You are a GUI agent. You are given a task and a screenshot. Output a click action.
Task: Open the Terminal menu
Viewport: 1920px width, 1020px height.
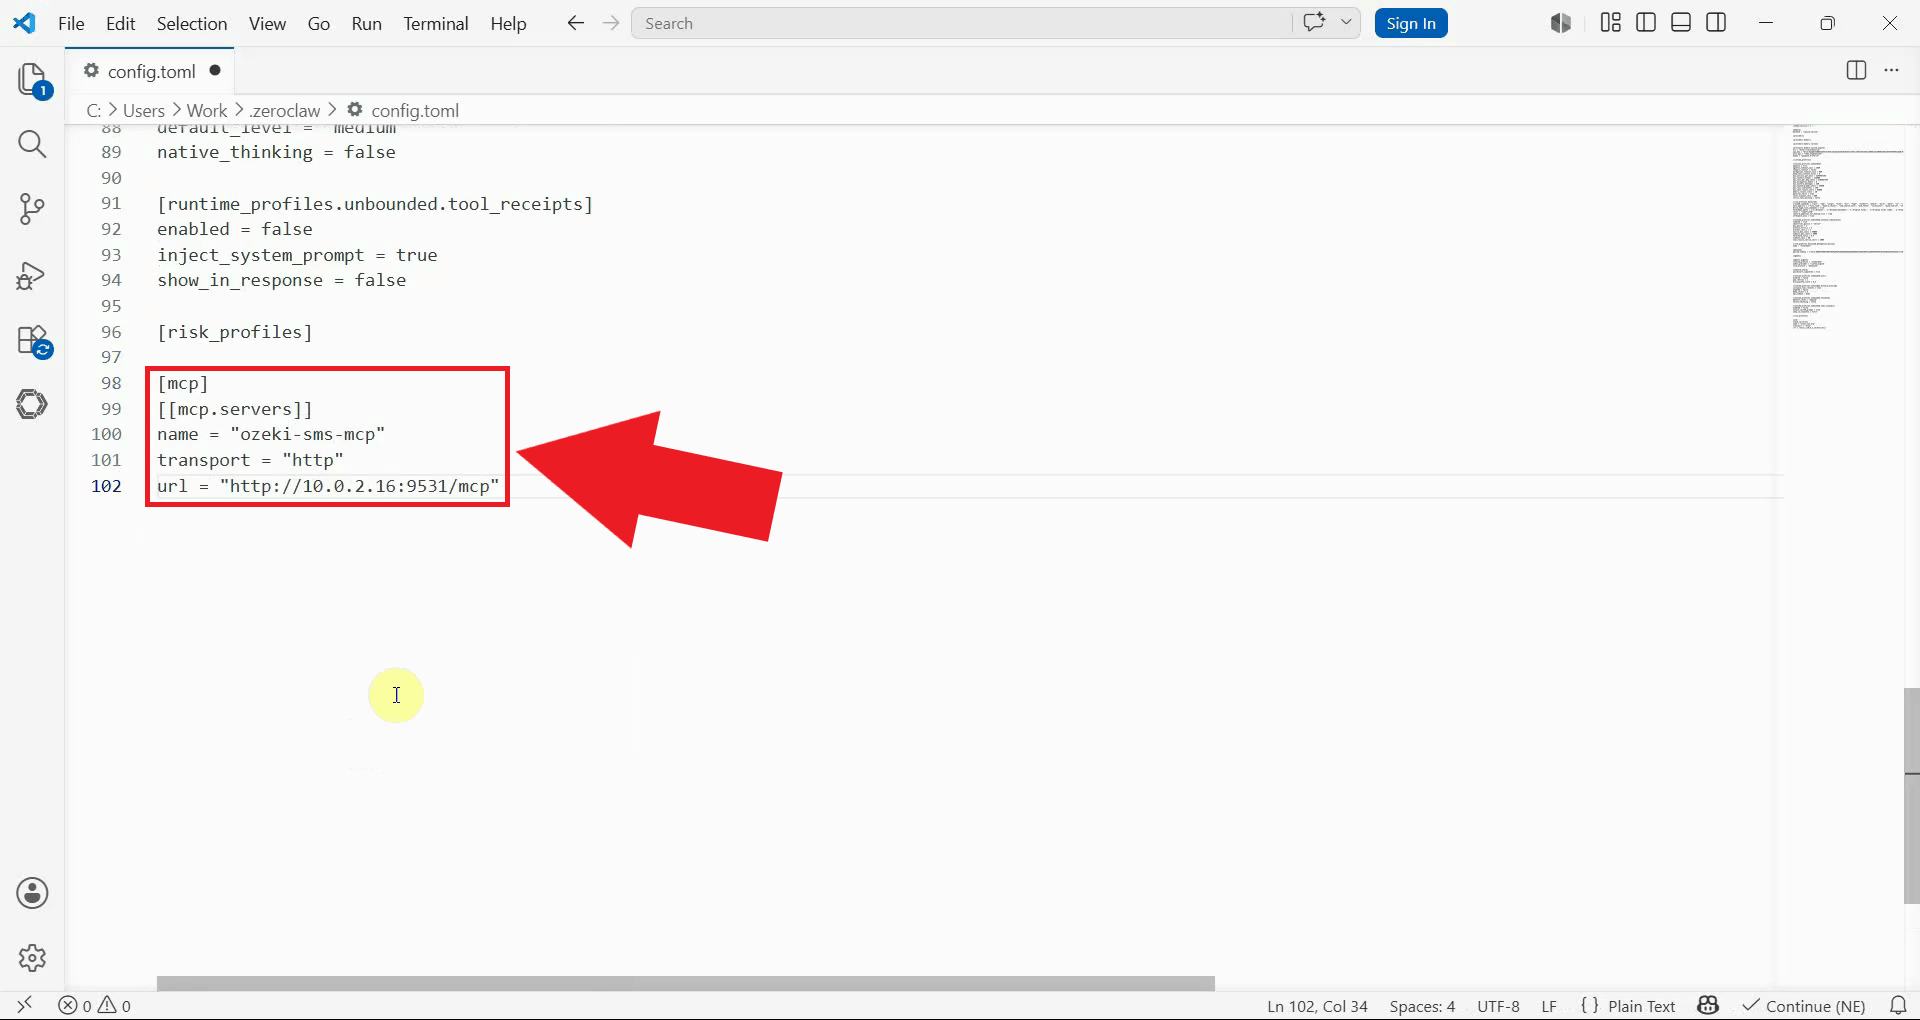[x=435, y=23]
